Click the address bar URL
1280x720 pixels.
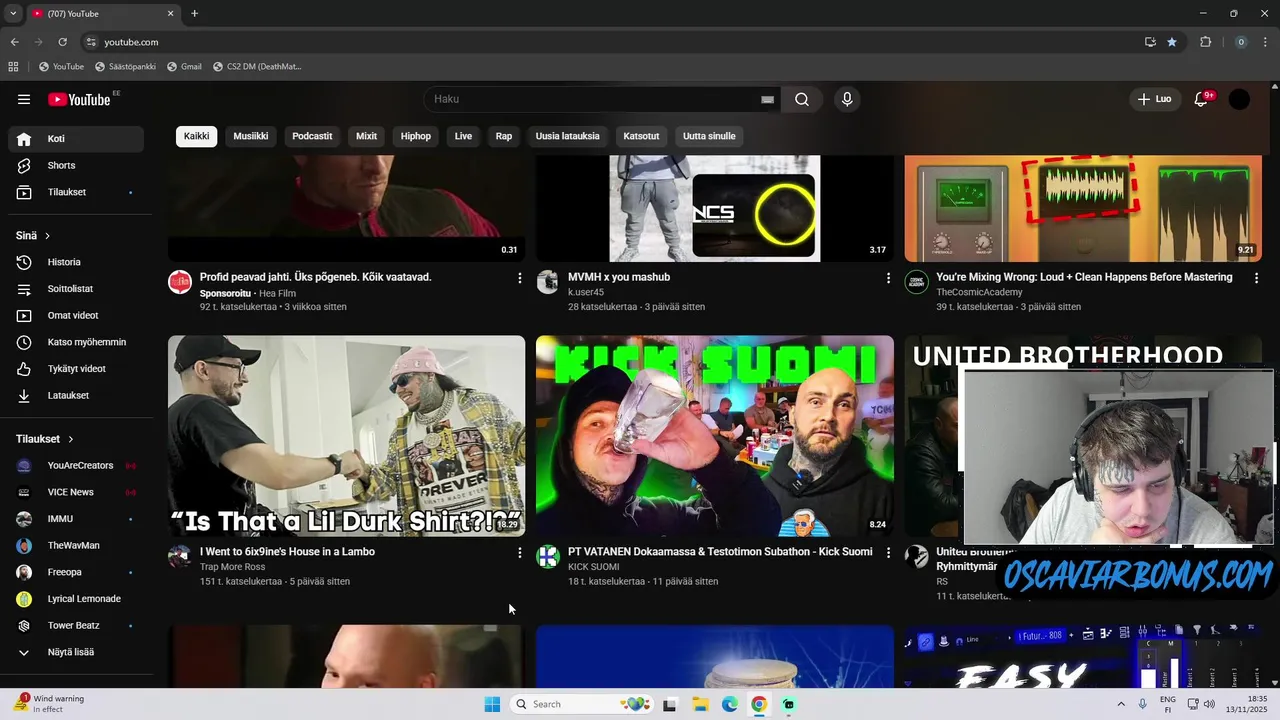pos(131,42)
